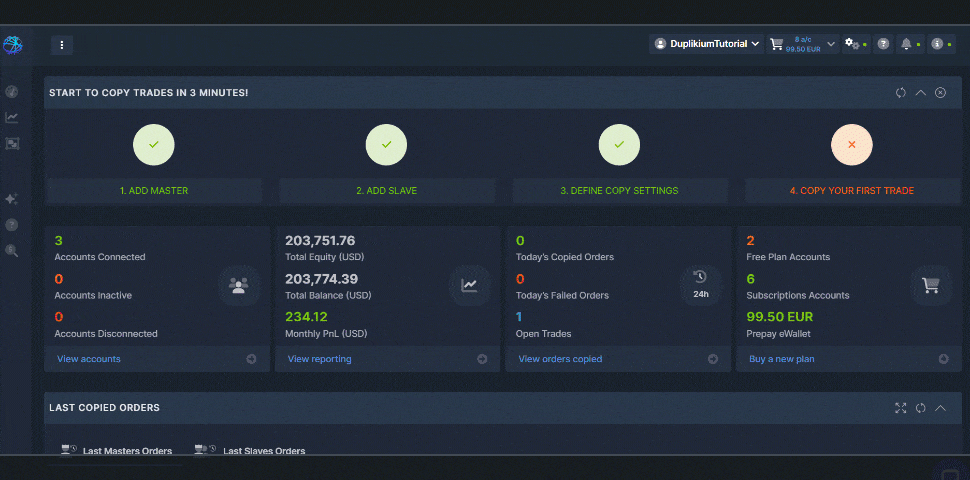Open the reporting chart icon in the sidebar
Screen dimensions: 970x480
(12, 118)
